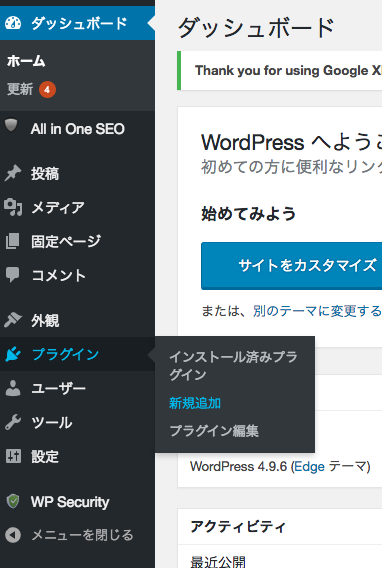Open the 外観 appearance menu

click(x=77, y=320)
